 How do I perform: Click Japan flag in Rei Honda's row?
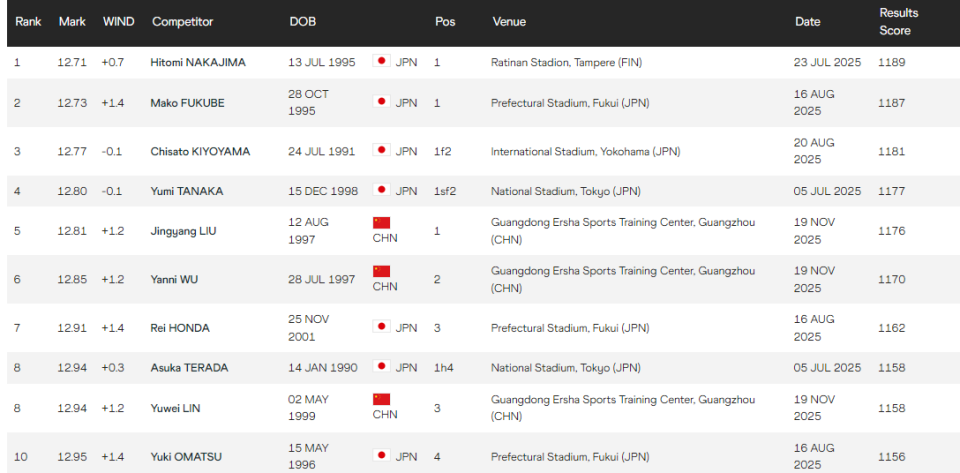click(381, 327)
